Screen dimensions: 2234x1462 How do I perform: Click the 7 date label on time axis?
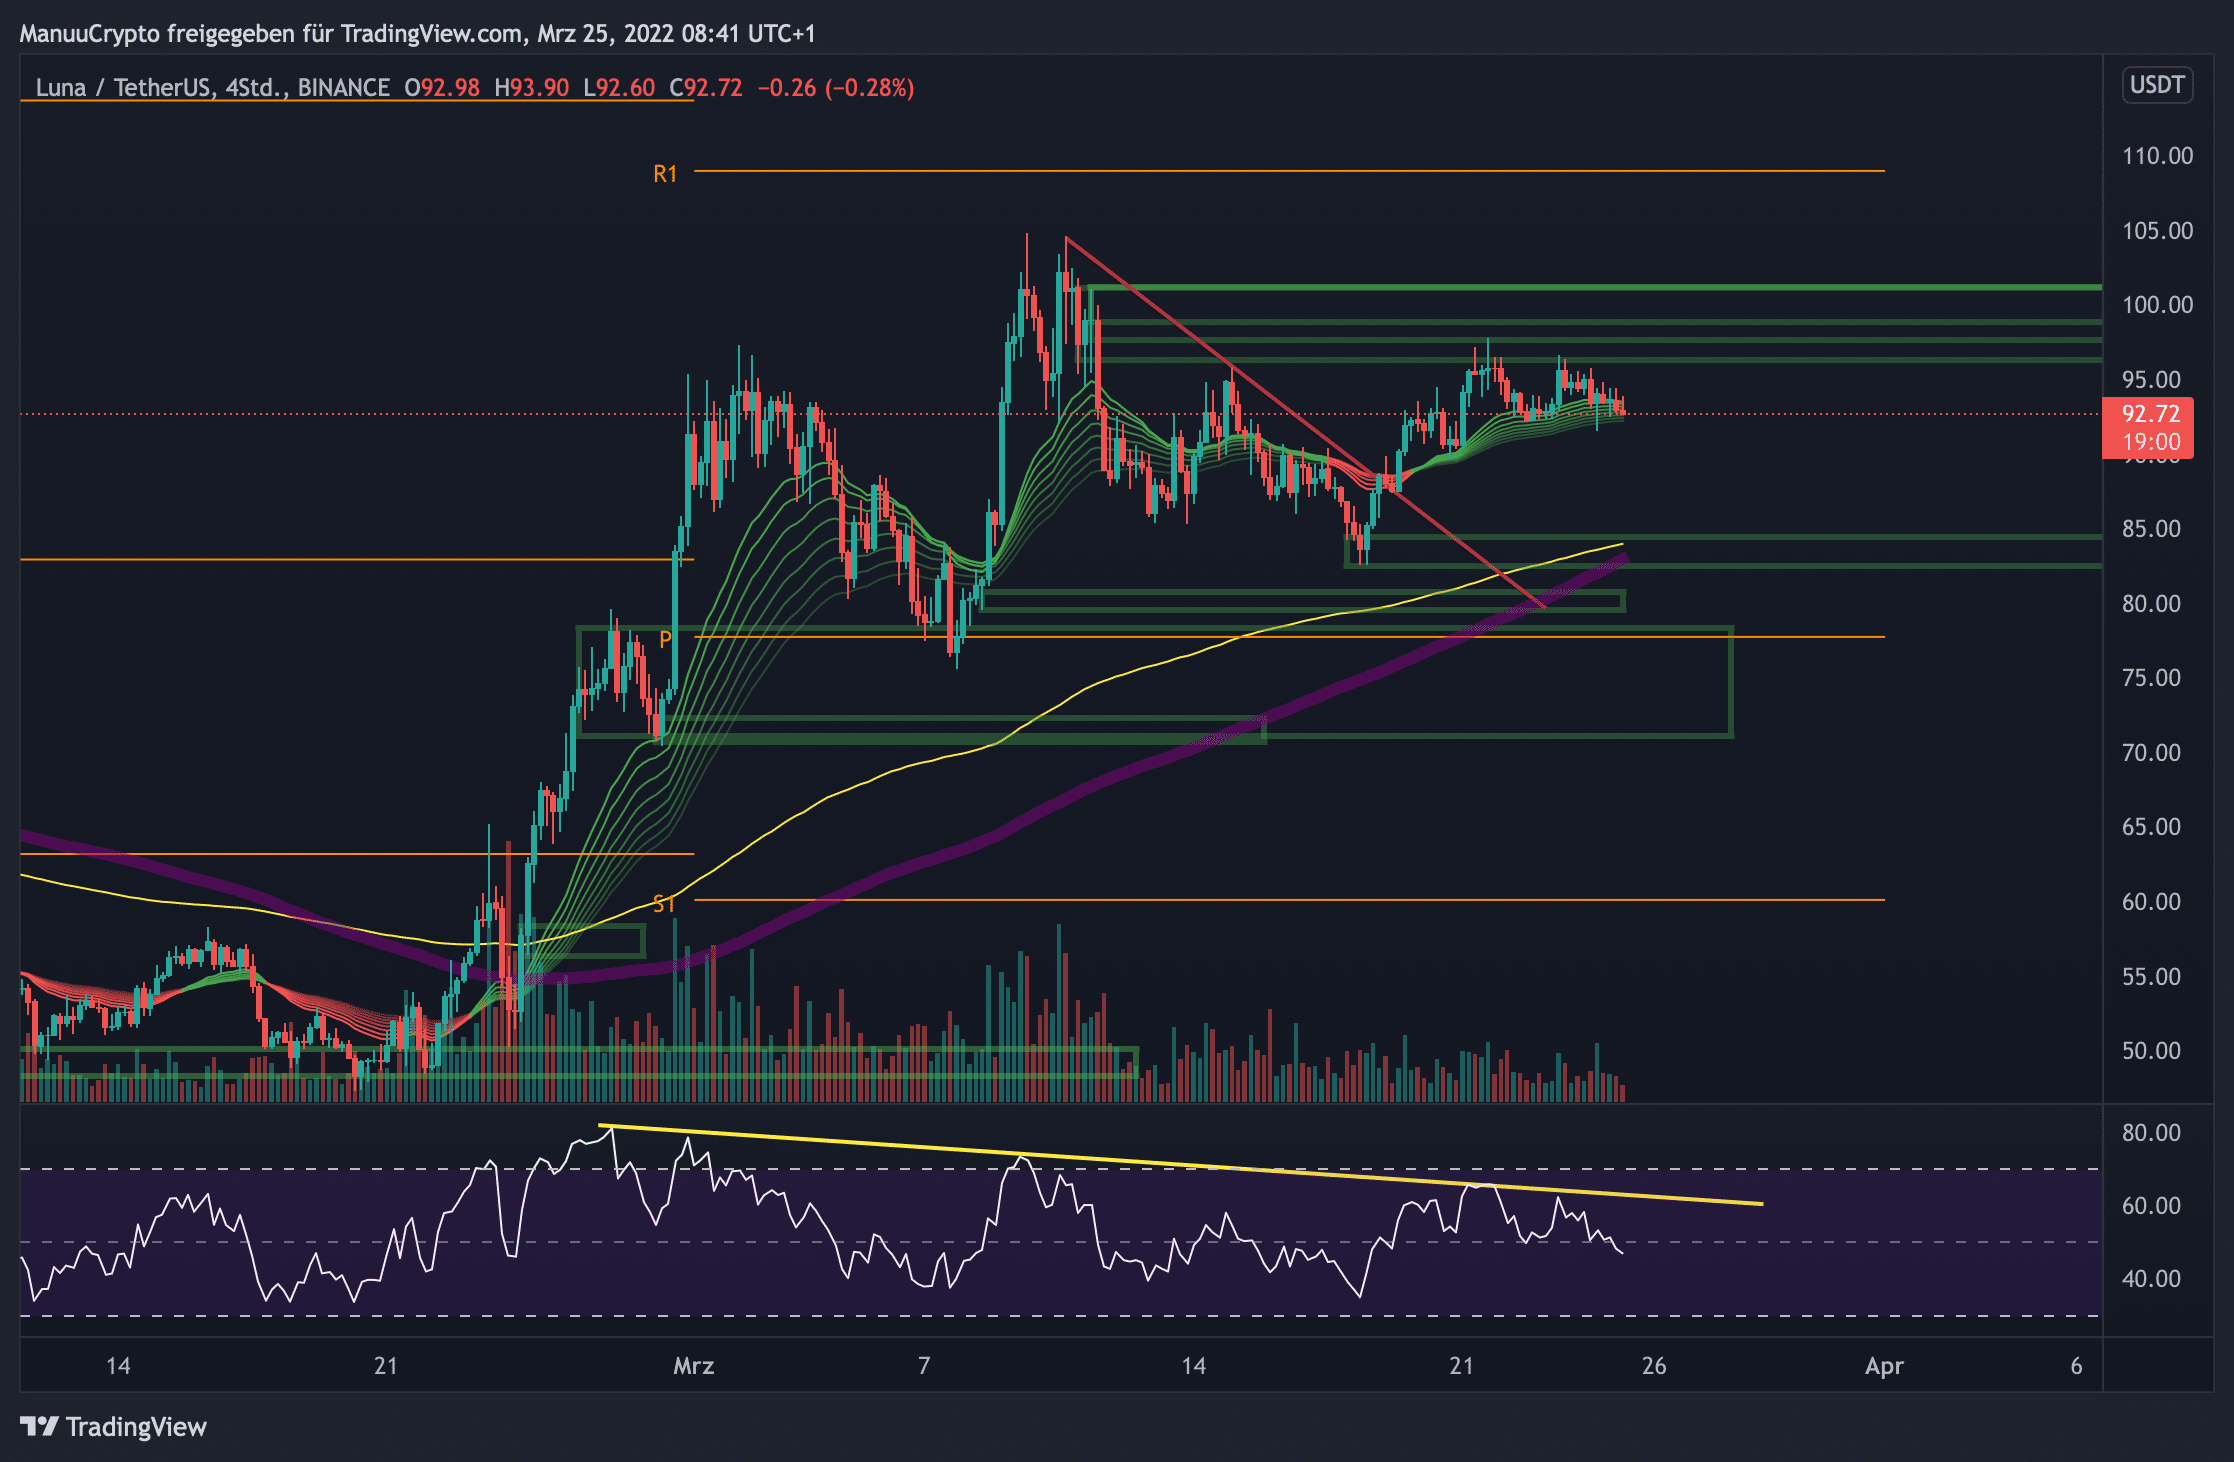[x=924, y=1366]
